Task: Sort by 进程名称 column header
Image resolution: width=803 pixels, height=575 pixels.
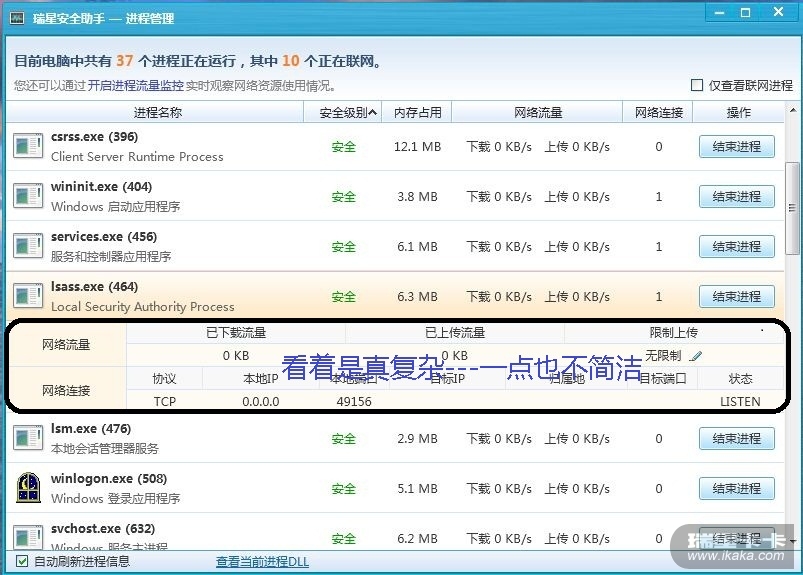Action: [x=156, y=113]
